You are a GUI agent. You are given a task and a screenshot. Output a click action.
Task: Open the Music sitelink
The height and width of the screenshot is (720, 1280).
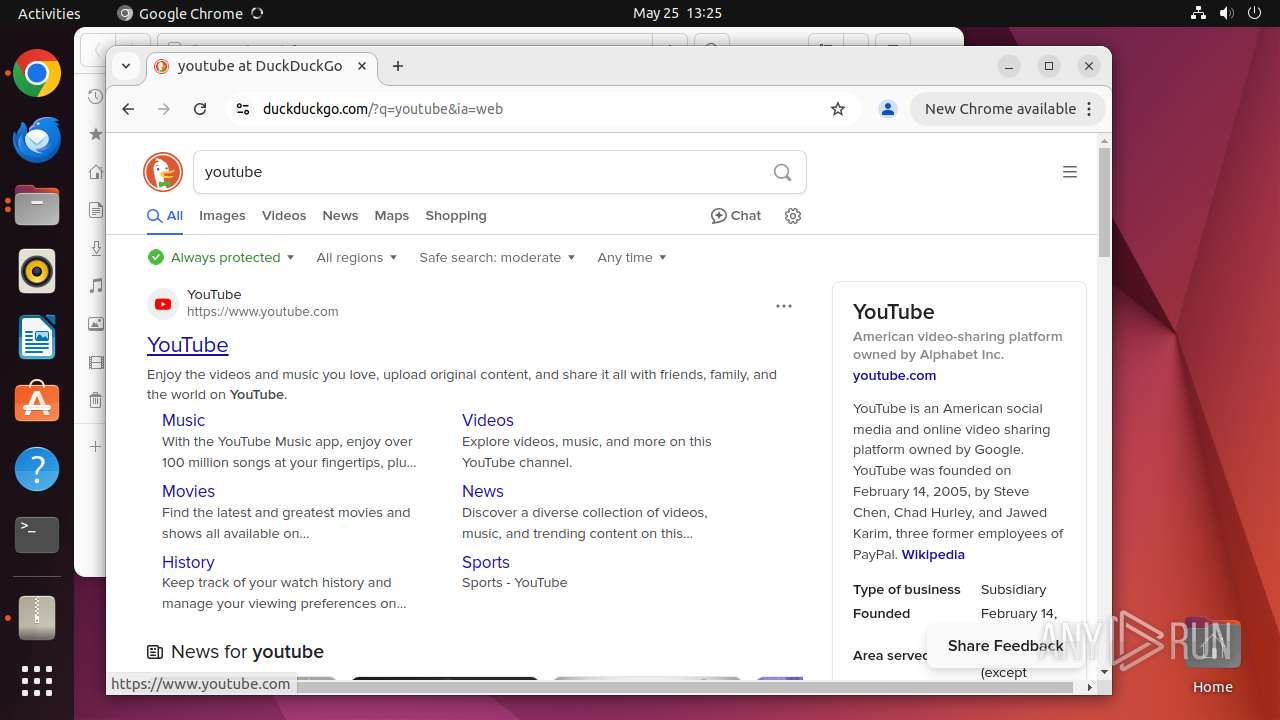pos(183,421)
